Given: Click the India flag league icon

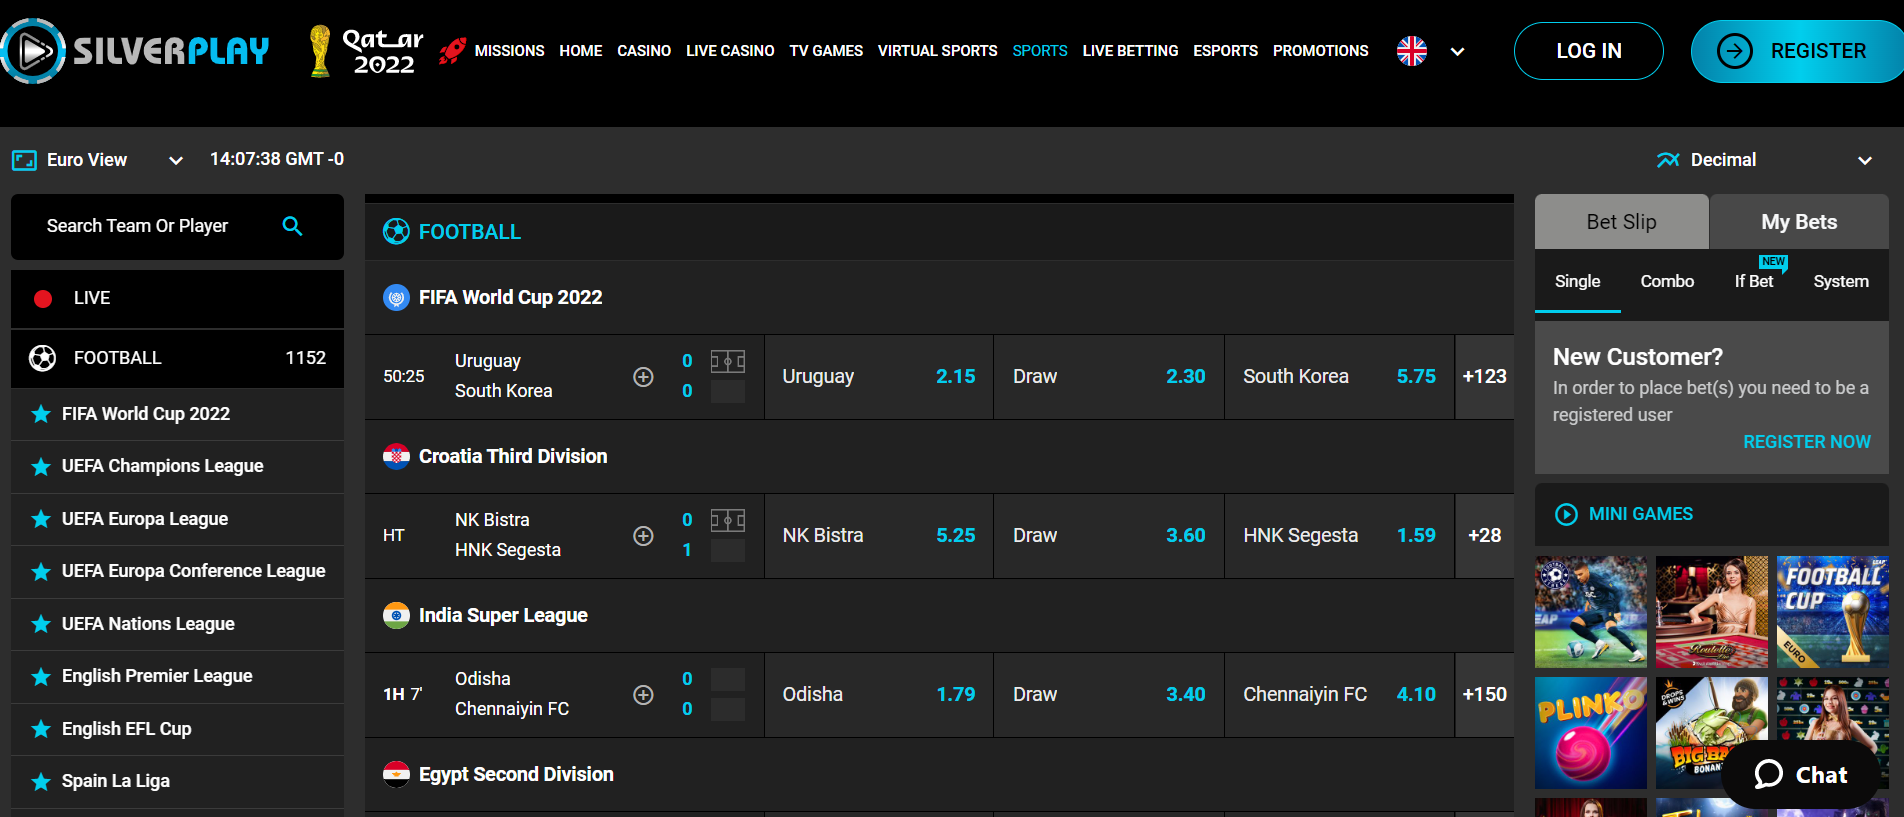Looking at the screenshot, I should click(x=397, y=615).
